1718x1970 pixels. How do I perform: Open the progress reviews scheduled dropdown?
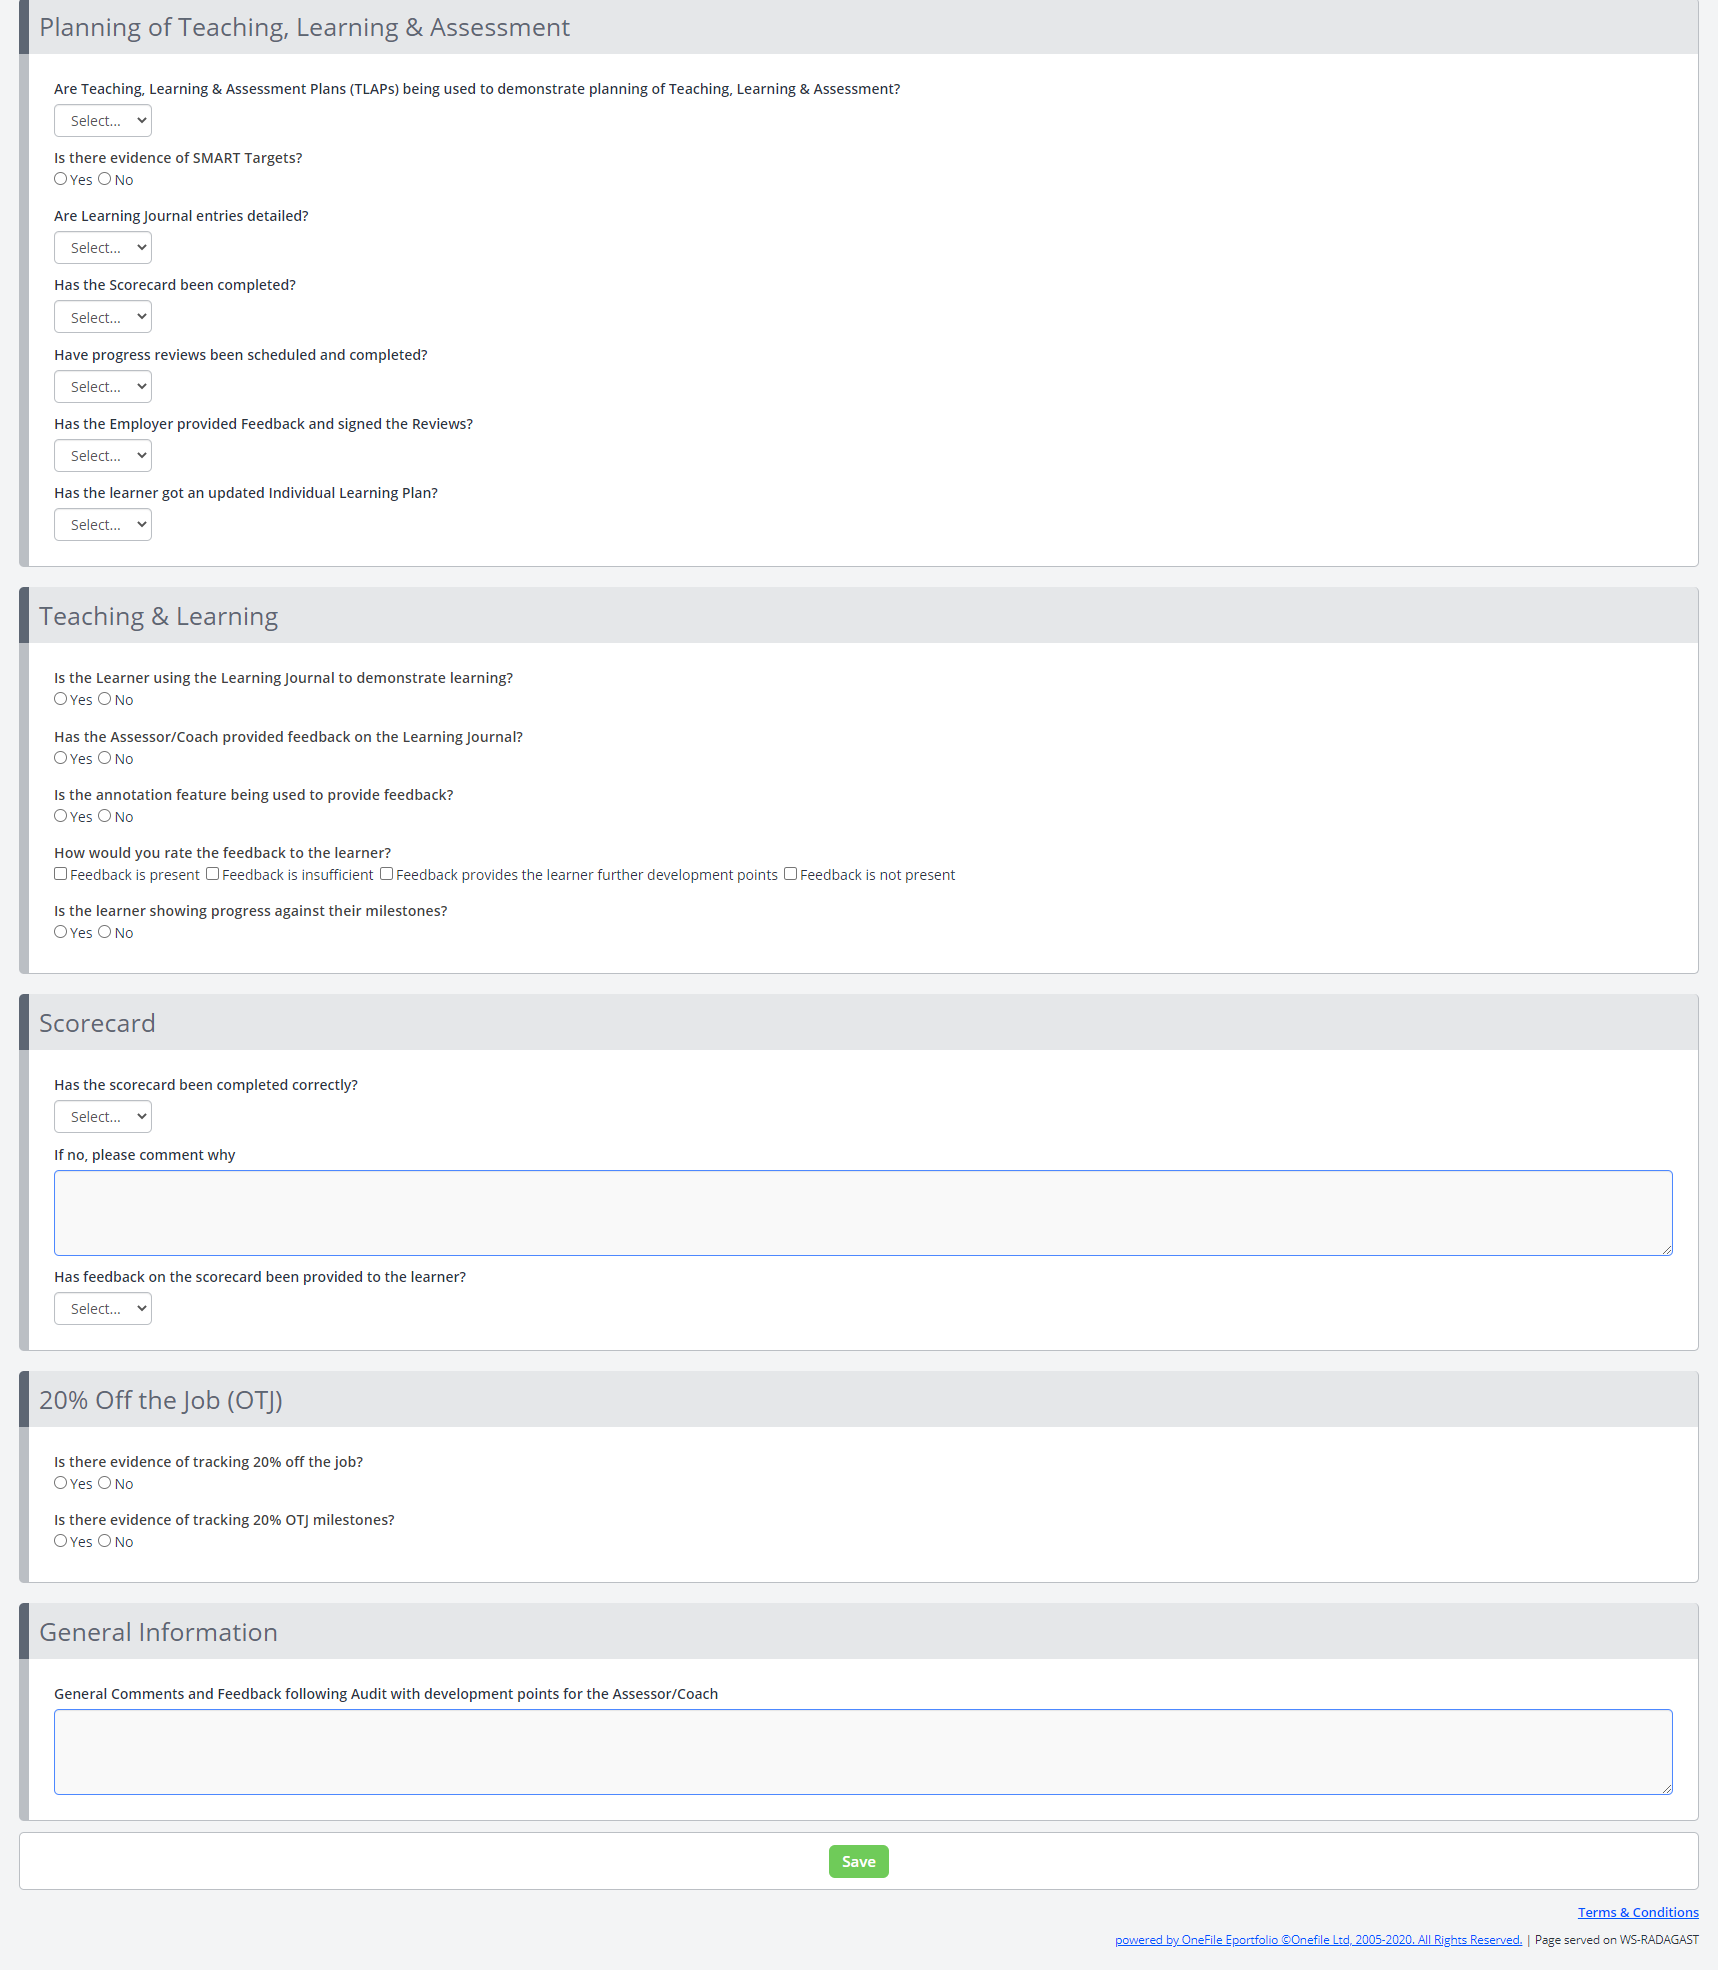103,387
